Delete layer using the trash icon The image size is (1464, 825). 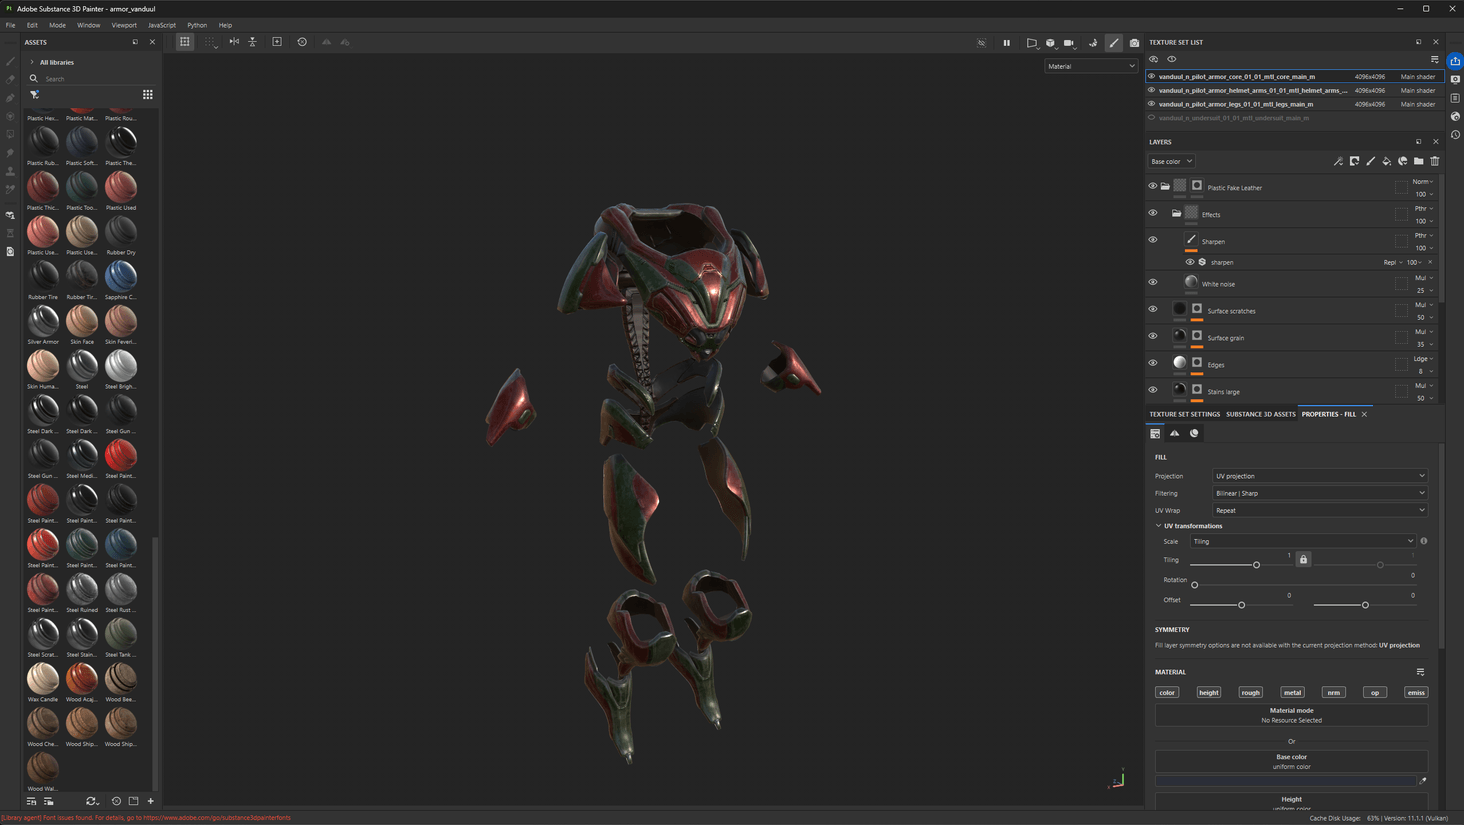(x=1434, y=161)
